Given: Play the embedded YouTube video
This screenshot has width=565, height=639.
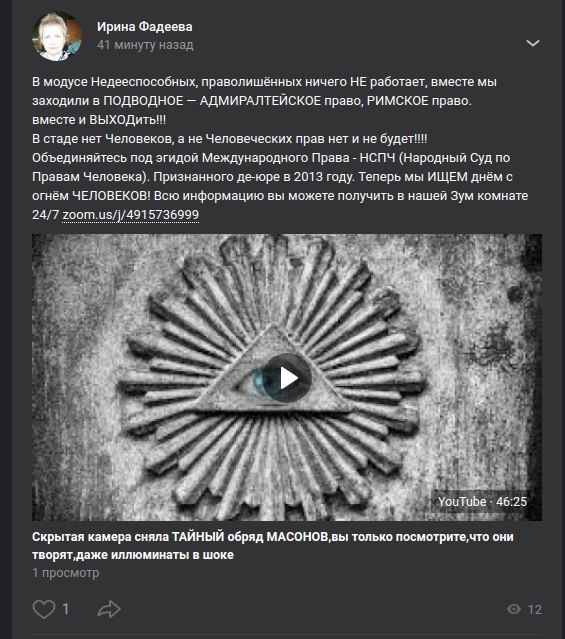Looking at the screenshot, I should [x=287, y=378].
